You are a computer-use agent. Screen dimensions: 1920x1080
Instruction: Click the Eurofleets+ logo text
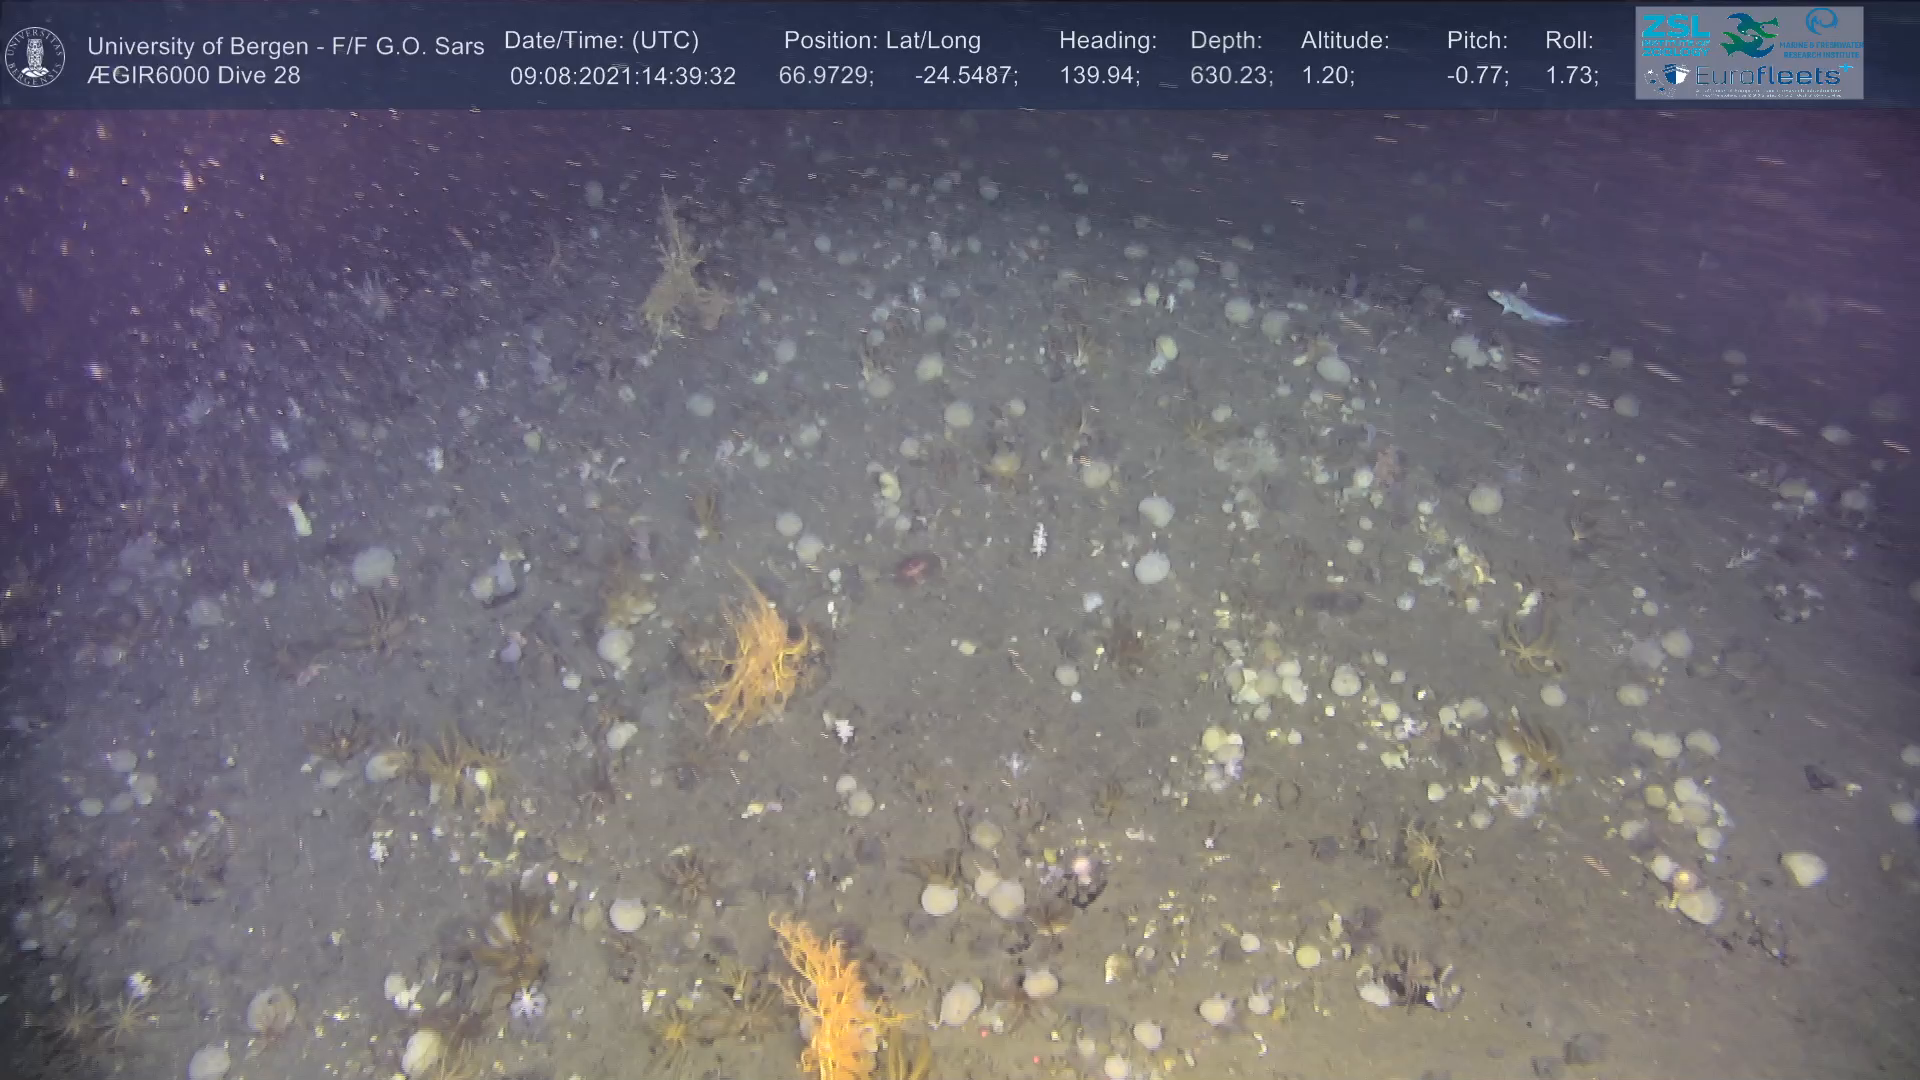[x=1766, y=76]
